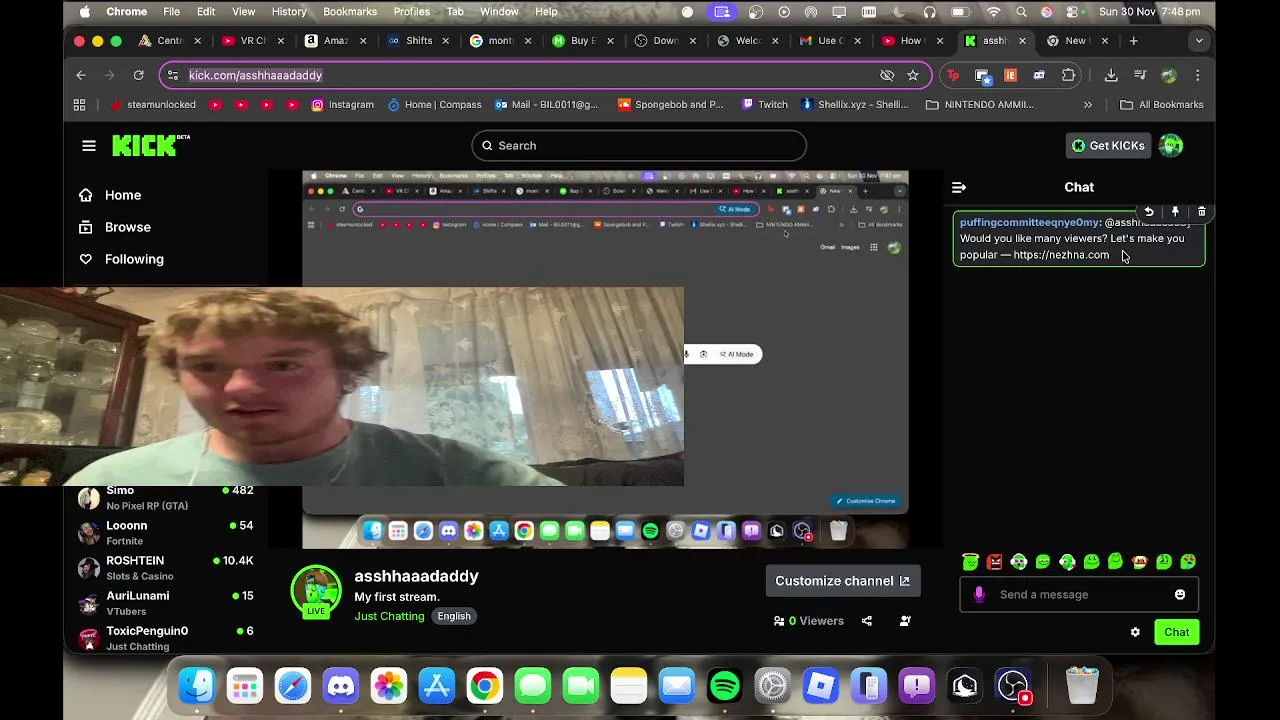Open Spotify from the Dock
The image size is (1280, 720).
tap(725, 686)
